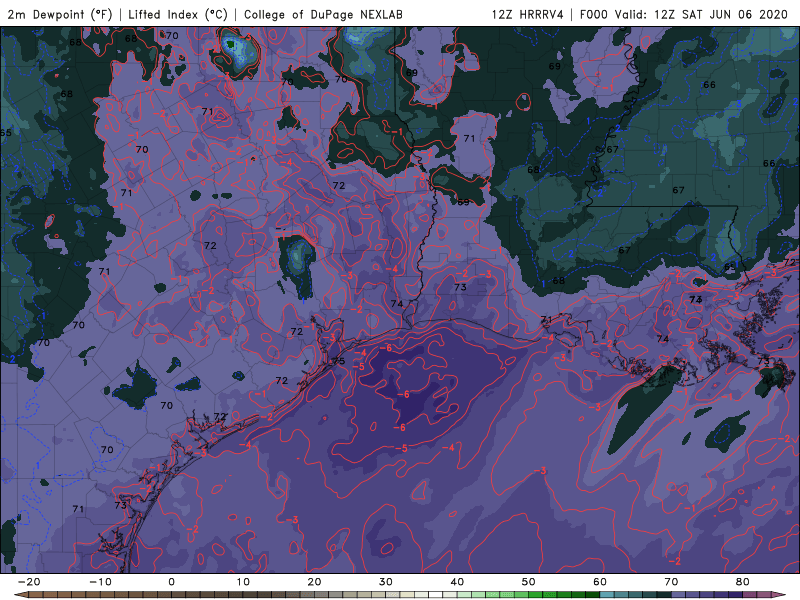The height and width of the screenshot is (600, 800).
Task: Click the -10 label on the color scale
Action: click(100, 582)
